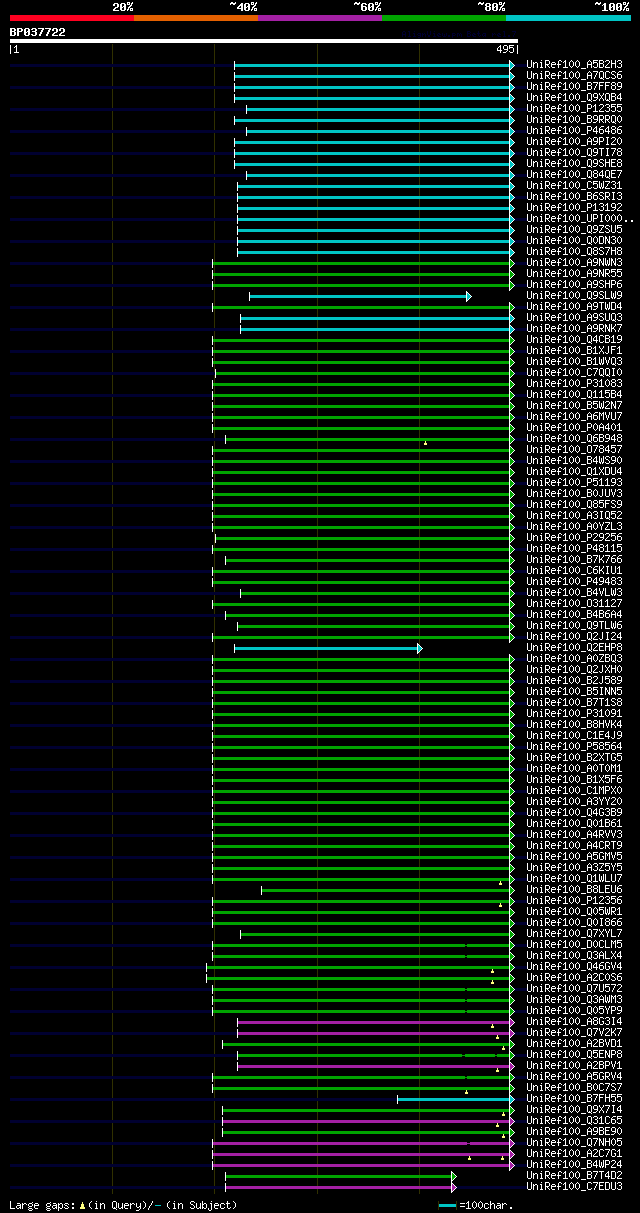Click the white query sequence bar
This screenshot has height=1213, width=640.
[x=264, y=41]
